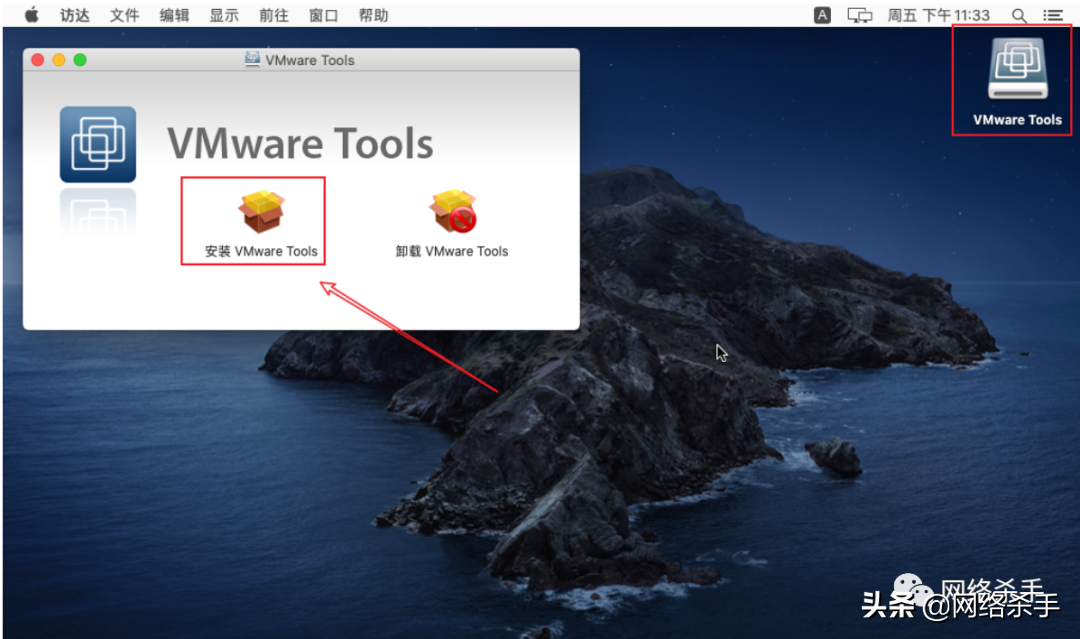Maximize the VMware Tools window with green button

click(80, 60)
